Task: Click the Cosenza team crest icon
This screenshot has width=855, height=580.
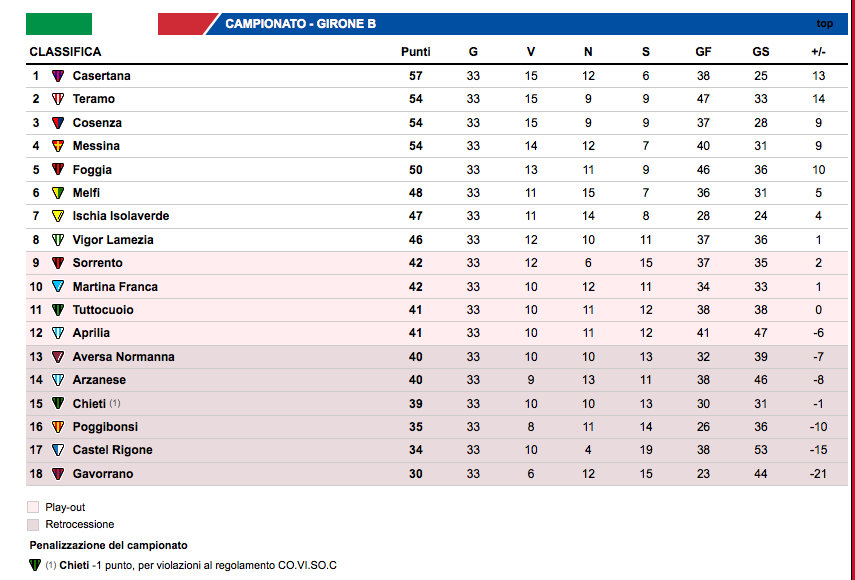Action: point(58,123)
